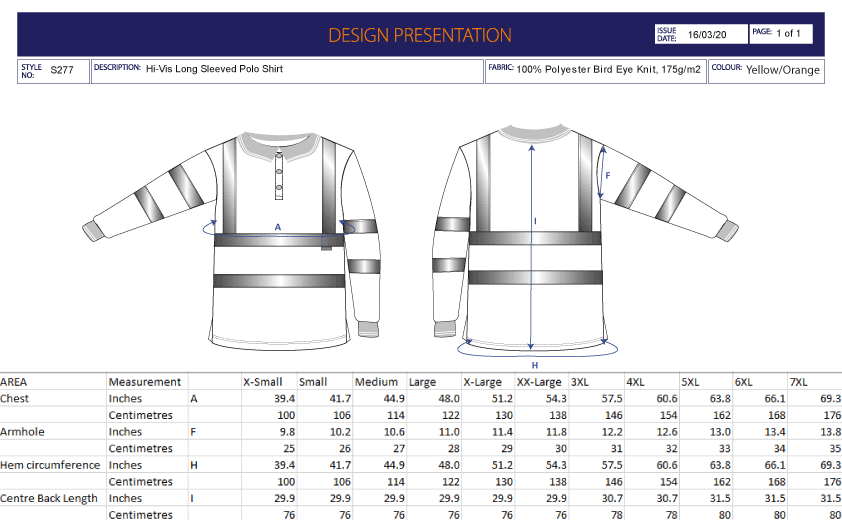The image size is (842, 520).
Task: Select Centre Back Length inches 5XL cell 31.5
Action: tap(720, 499)
